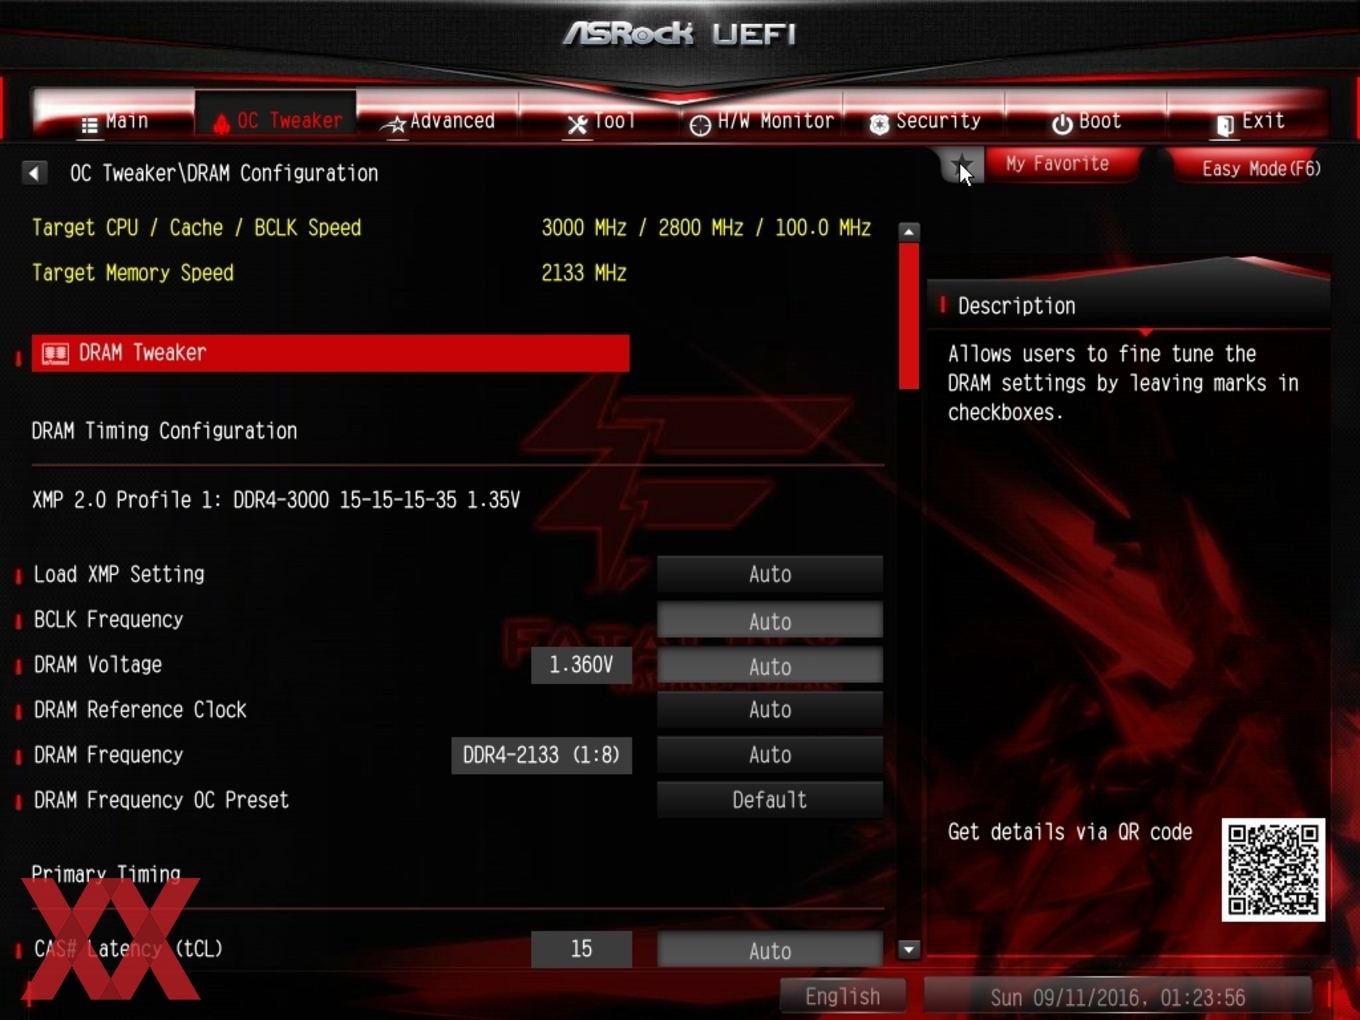Screen dimensions: 1360x1020
Task: Click the Main tab list icon
Action: [89, 125]
